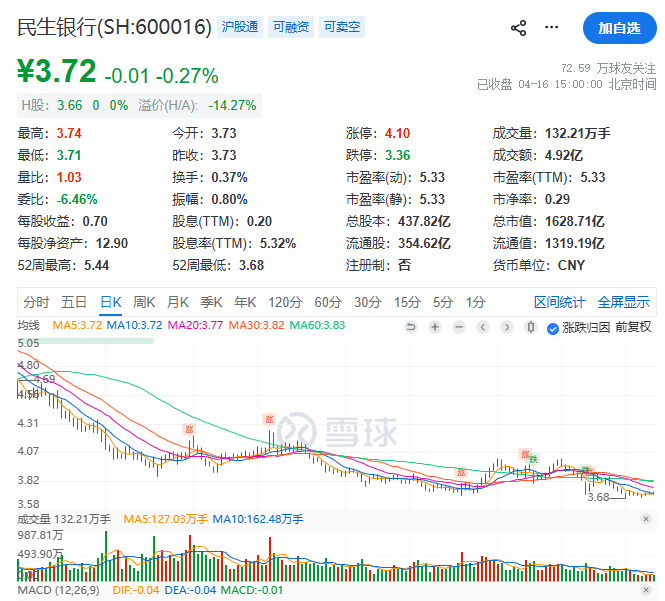This screenshot has height=601, width=665.
Task: Open the 全屏显示 fullscreen link
Action: [623, 302]
